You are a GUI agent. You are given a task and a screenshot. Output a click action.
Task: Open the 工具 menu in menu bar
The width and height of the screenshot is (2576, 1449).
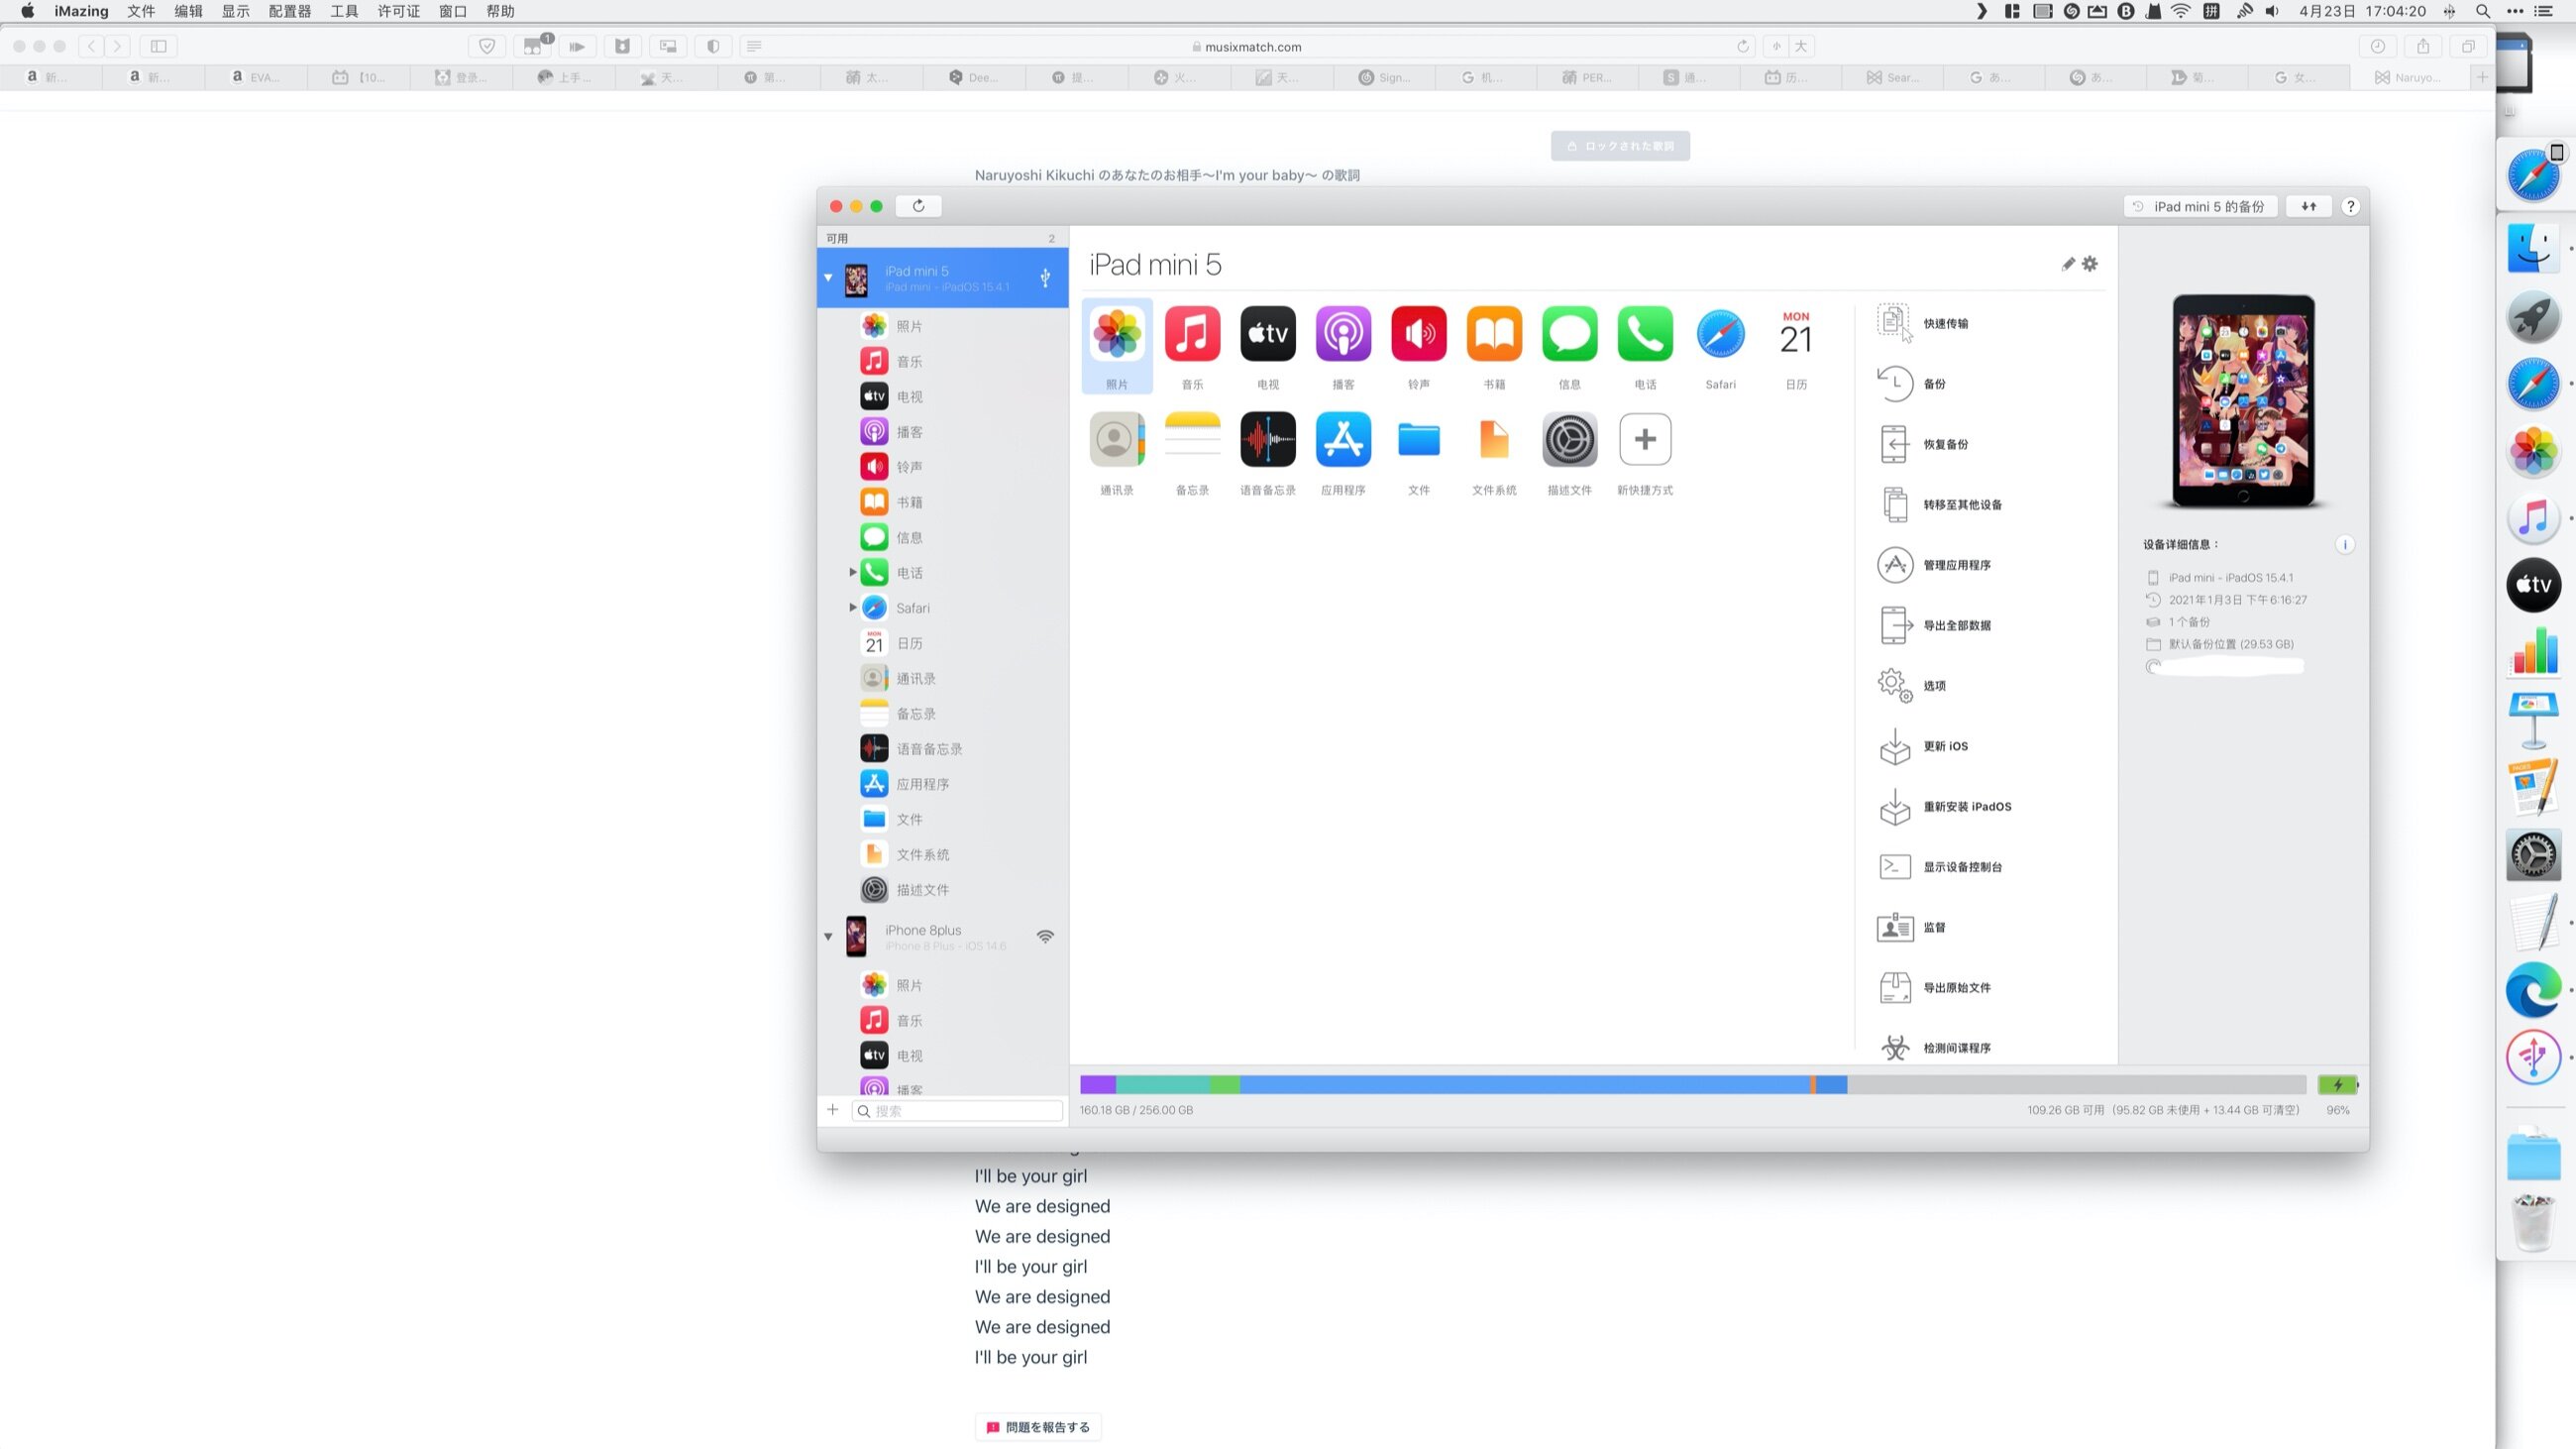point(344,11)
